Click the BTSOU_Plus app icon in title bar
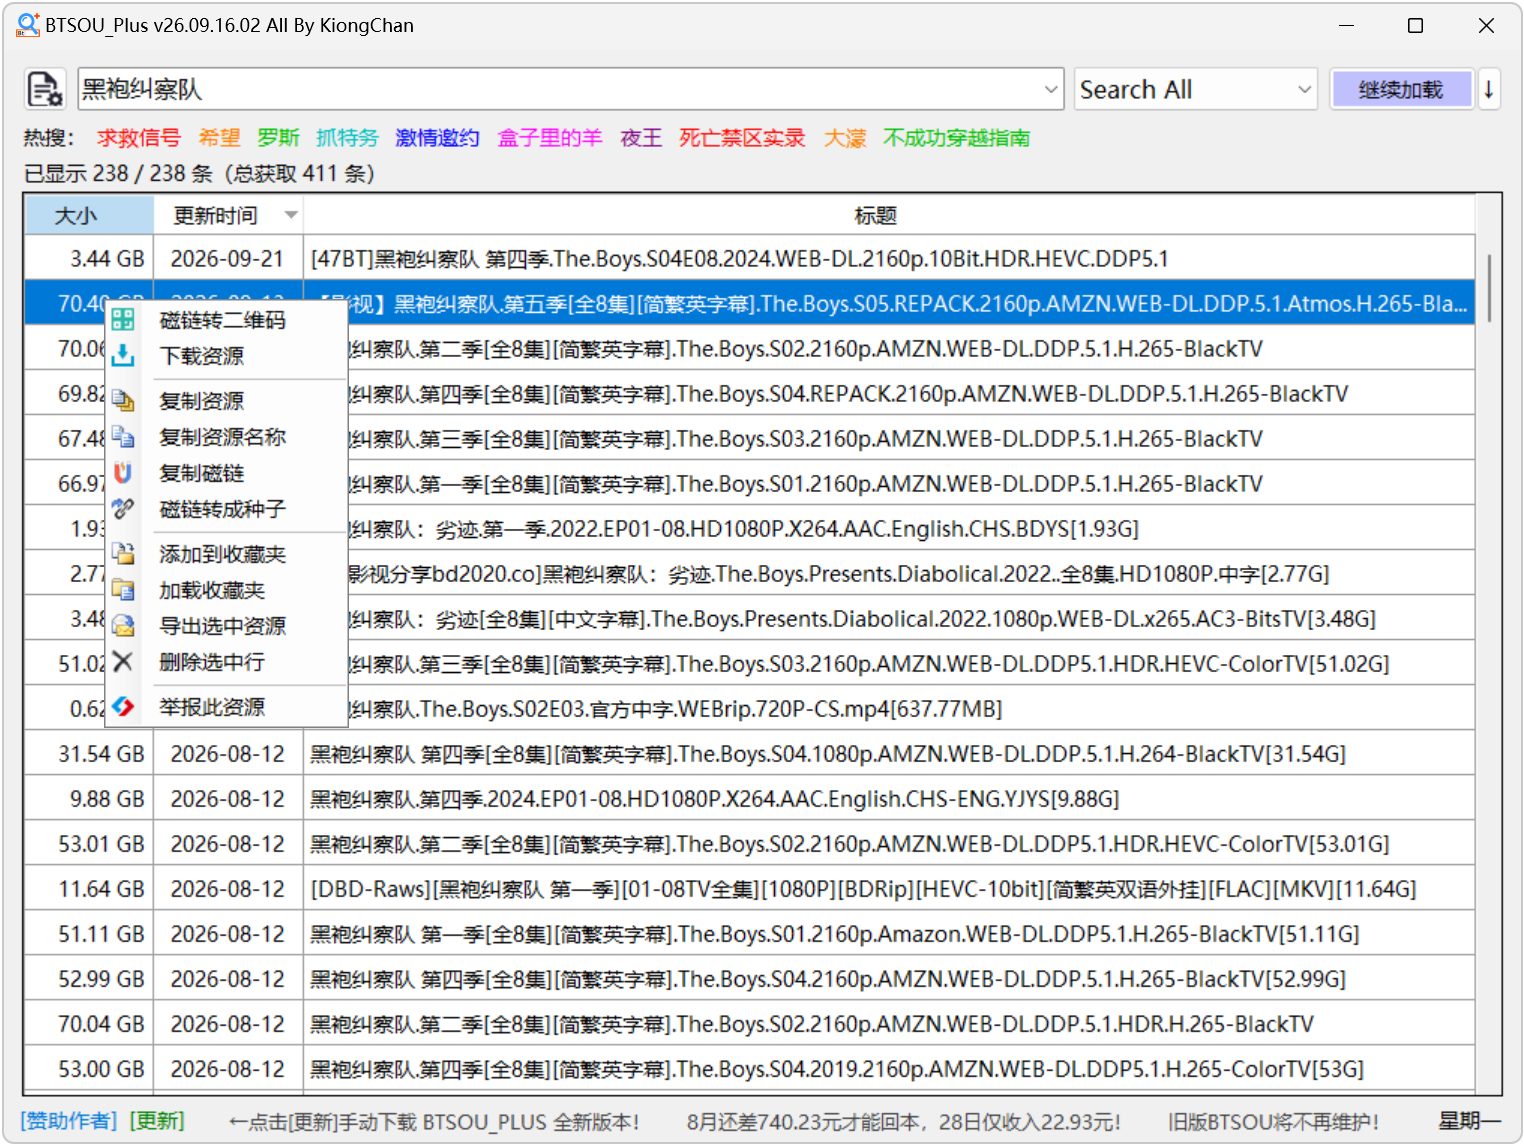 pos(28,25)
